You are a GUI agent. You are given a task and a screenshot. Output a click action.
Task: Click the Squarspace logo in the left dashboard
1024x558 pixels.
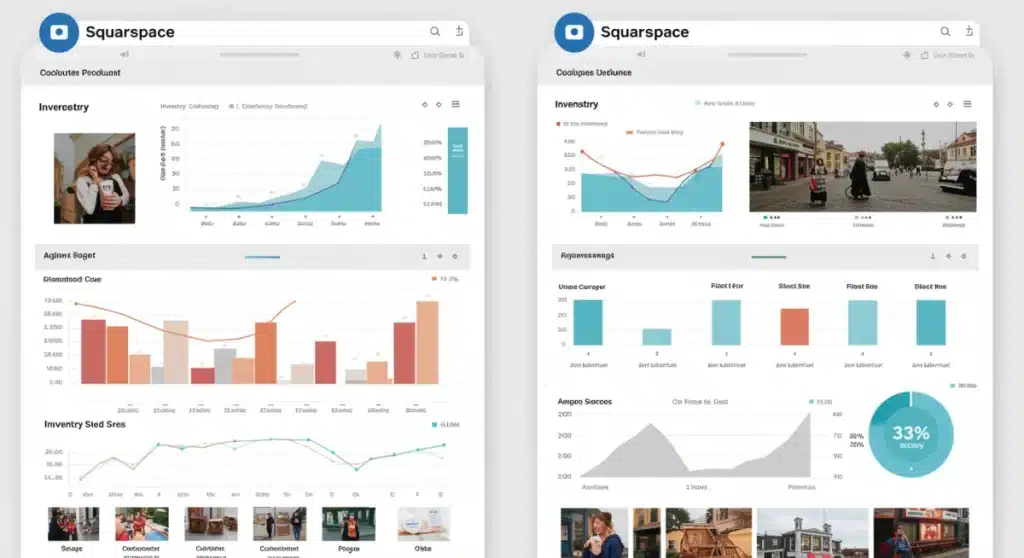pyautogui.click(x=59, y=32)
